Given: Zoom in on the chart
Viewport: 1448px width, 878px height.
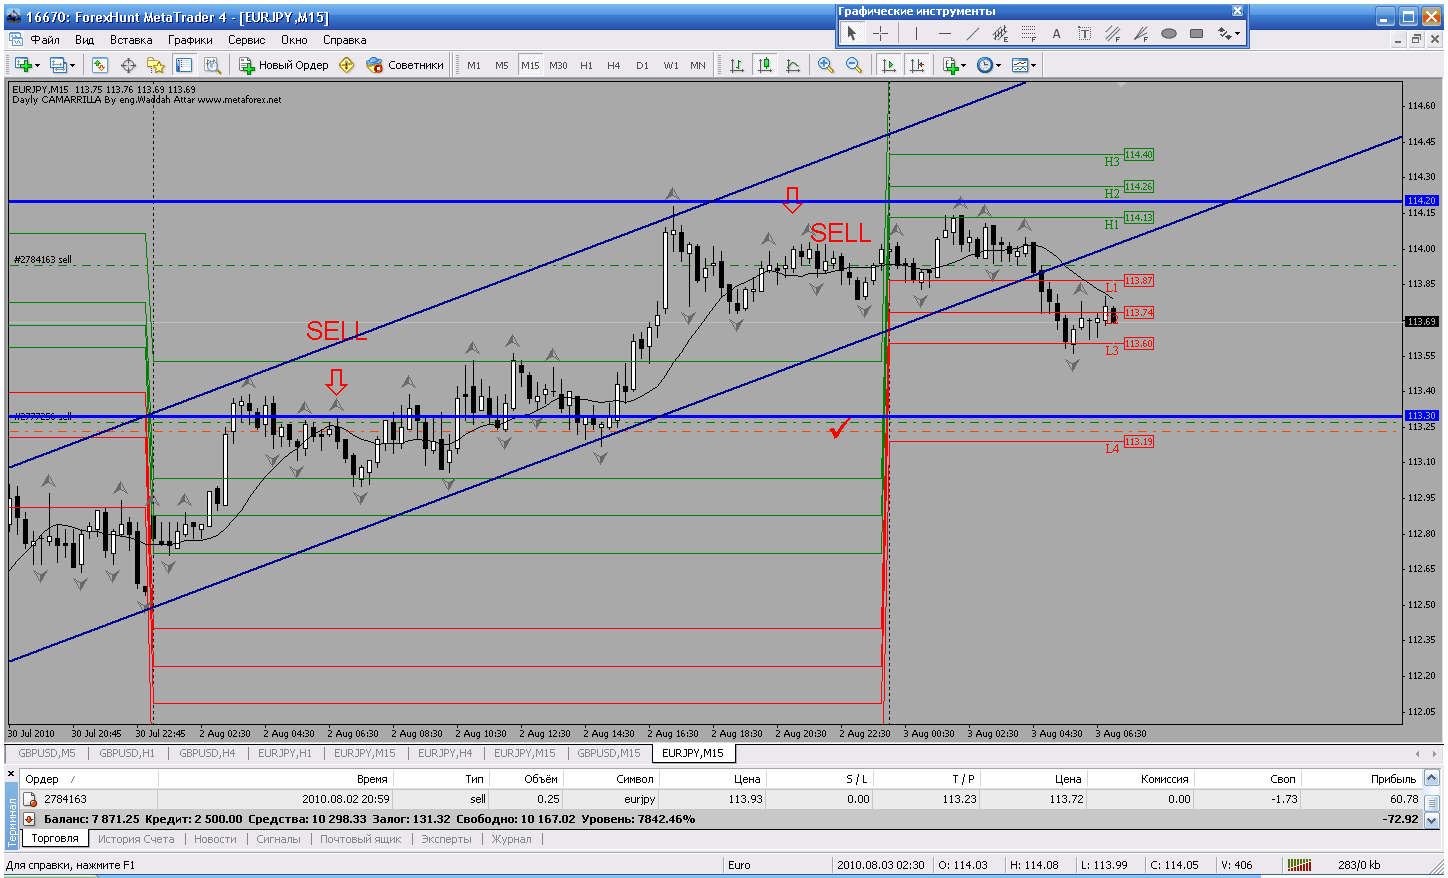Looking at the screenshot, I should (x=826, y=65).
